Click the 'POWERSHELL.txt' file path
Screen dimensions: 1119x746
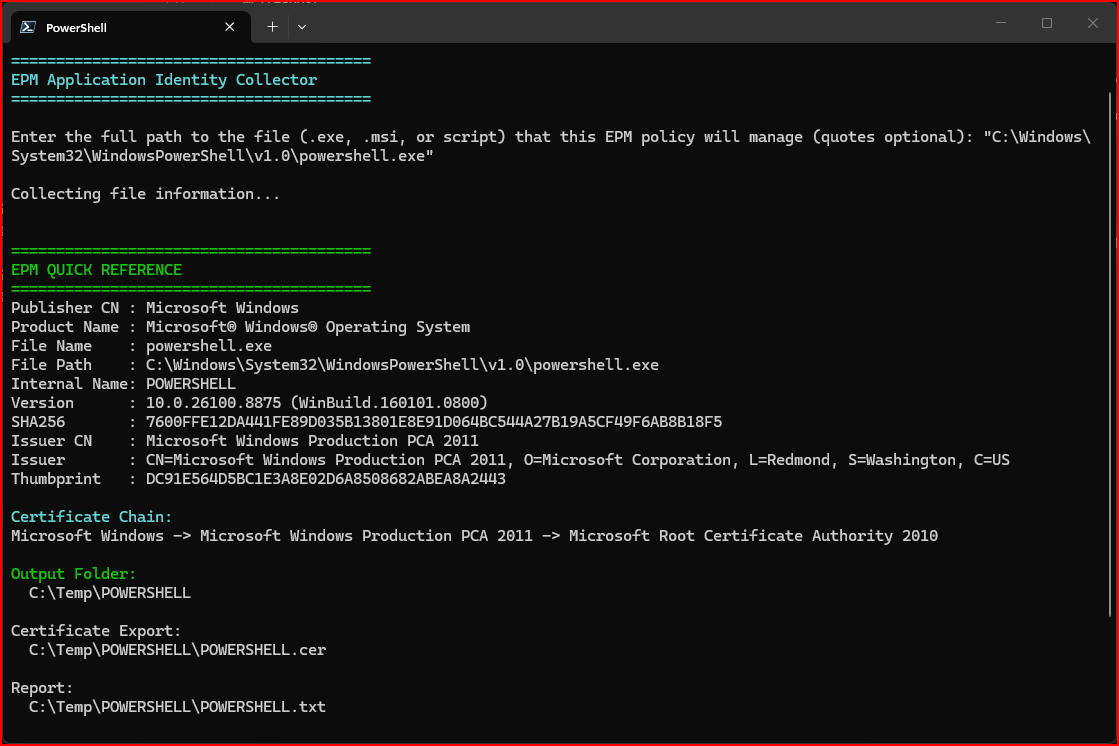click(x=177, y=707)
